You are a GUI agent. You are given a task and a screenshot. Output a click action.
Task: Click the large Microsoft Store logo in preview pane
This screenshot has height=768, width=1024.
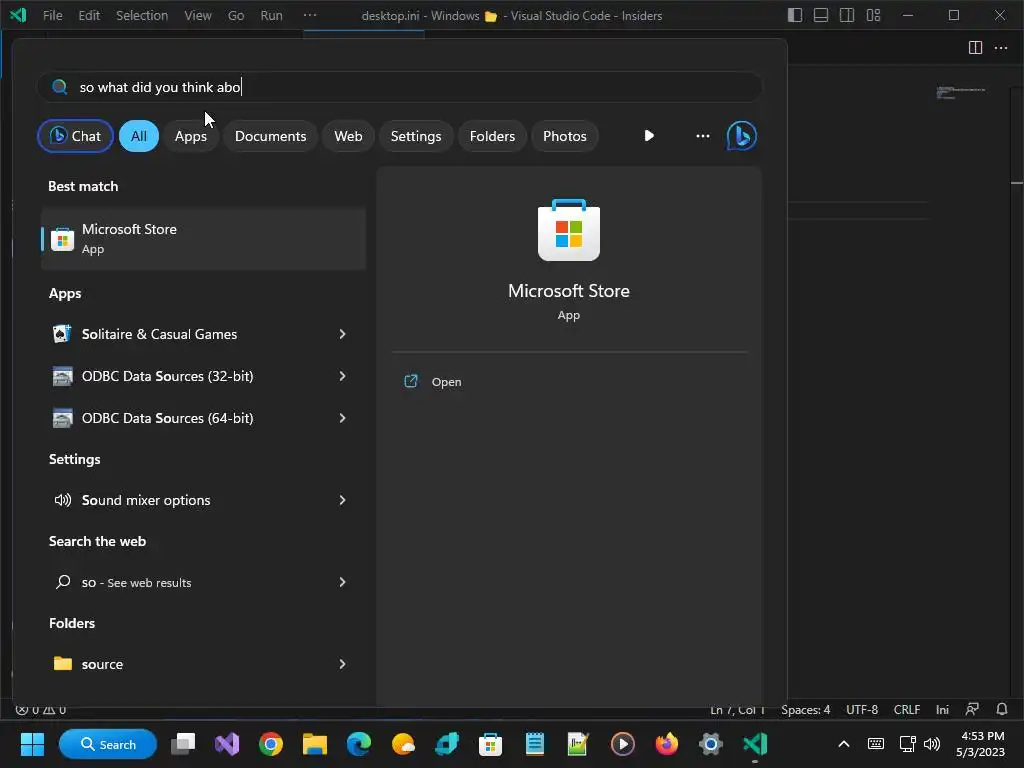coord(568,230)
